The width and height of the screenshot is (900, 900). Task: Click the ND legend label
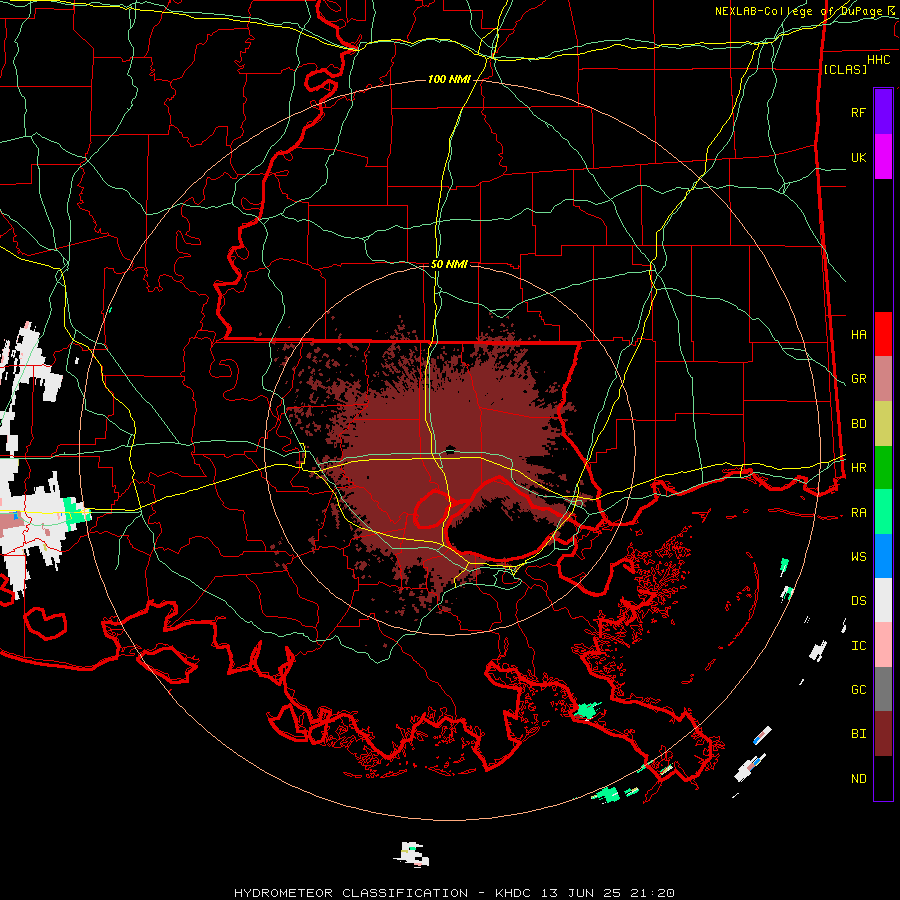pyautogui.click(x=858, y=779)
